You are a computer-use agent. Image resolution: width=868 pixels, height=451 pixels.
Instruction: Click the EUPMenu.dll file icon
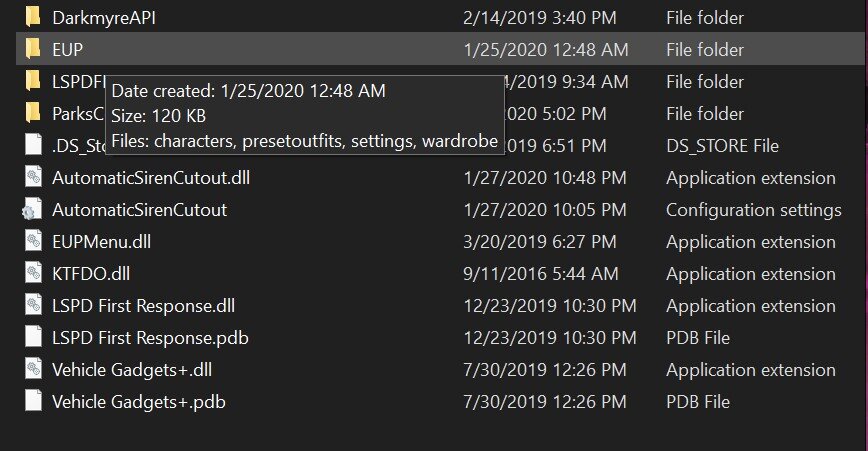click(x=33, y=242)
